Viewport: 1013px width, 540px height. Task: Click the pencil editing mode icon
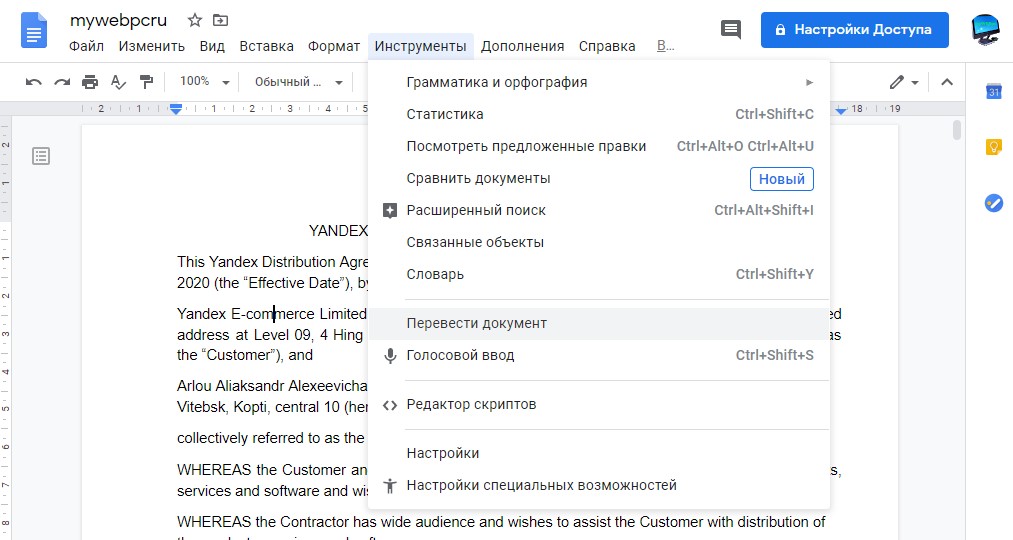click(896, 82)
